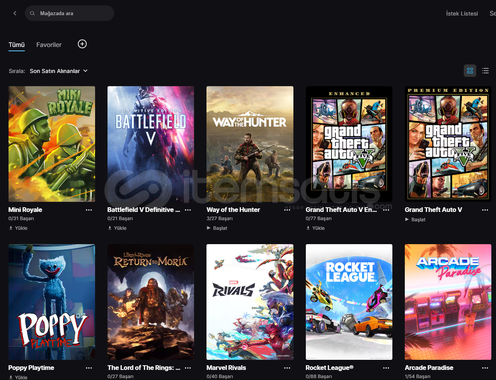This screenshot has width=496, height=380.
Task: Open more options for Grand Theft Auto V Enhanced
Action: pyautogui.click(x=386, y=210)
